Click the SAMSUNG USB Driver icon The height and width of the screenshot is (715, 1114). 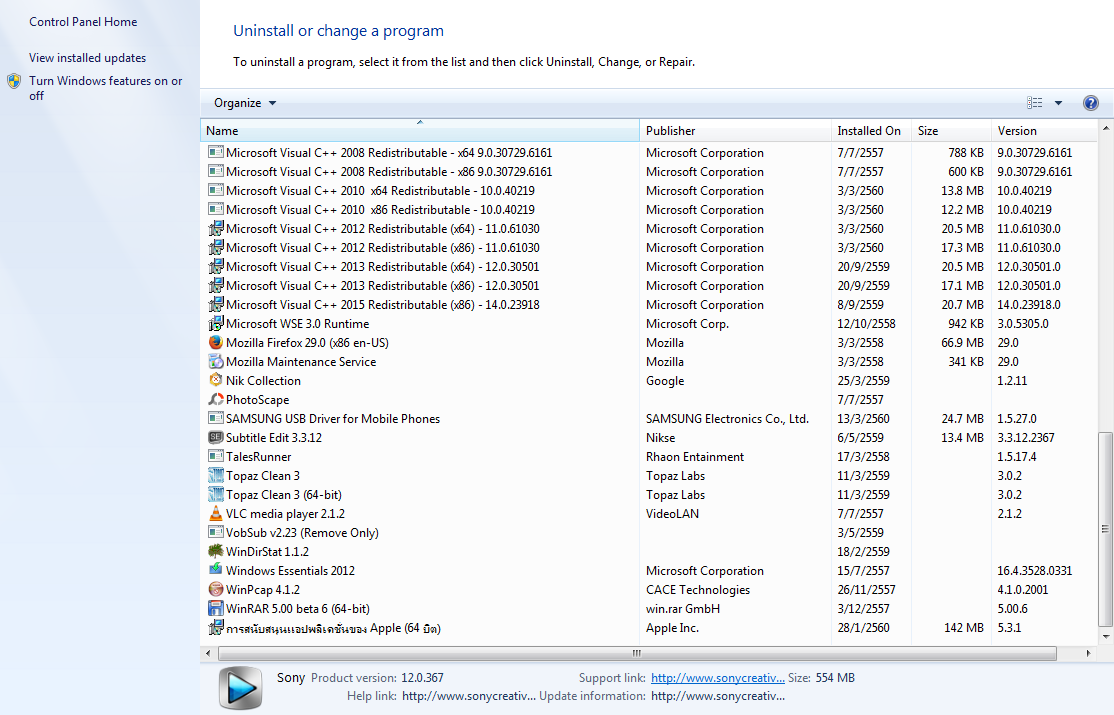click(x=215, y=418)
